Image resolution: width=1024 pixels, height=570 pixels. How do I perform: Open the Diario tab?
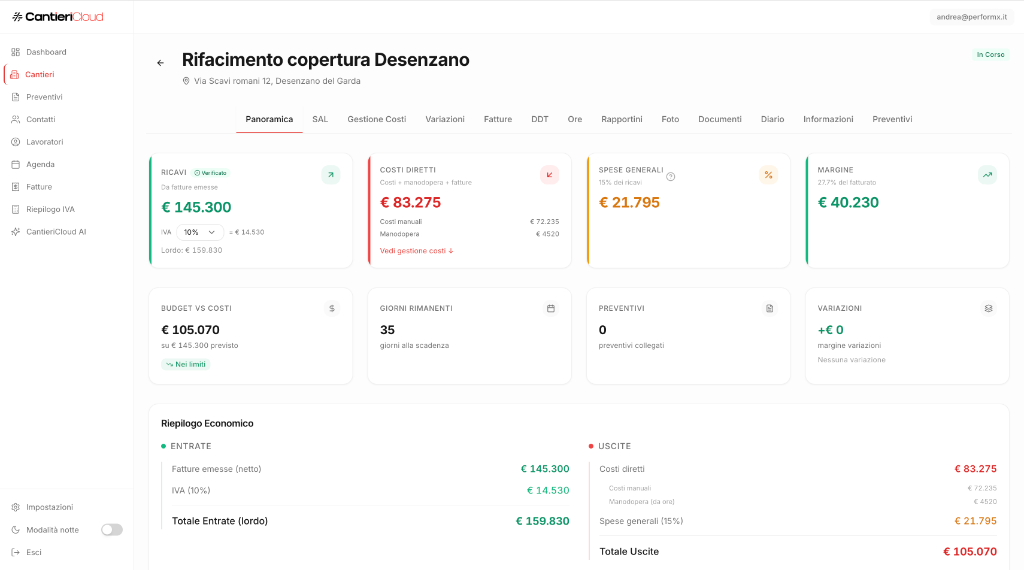click(x=773, y=119)
